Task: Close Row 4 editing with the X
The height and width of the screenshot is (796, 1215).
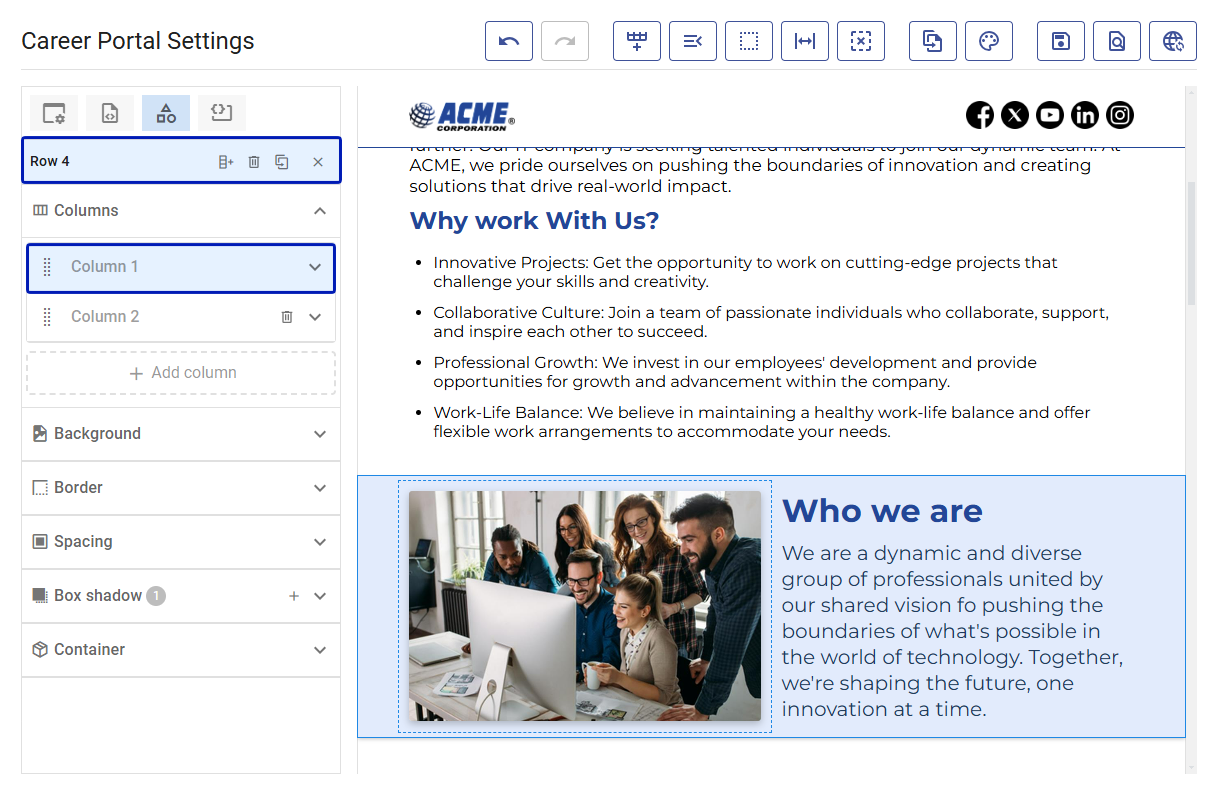Action: click(318, 161)
